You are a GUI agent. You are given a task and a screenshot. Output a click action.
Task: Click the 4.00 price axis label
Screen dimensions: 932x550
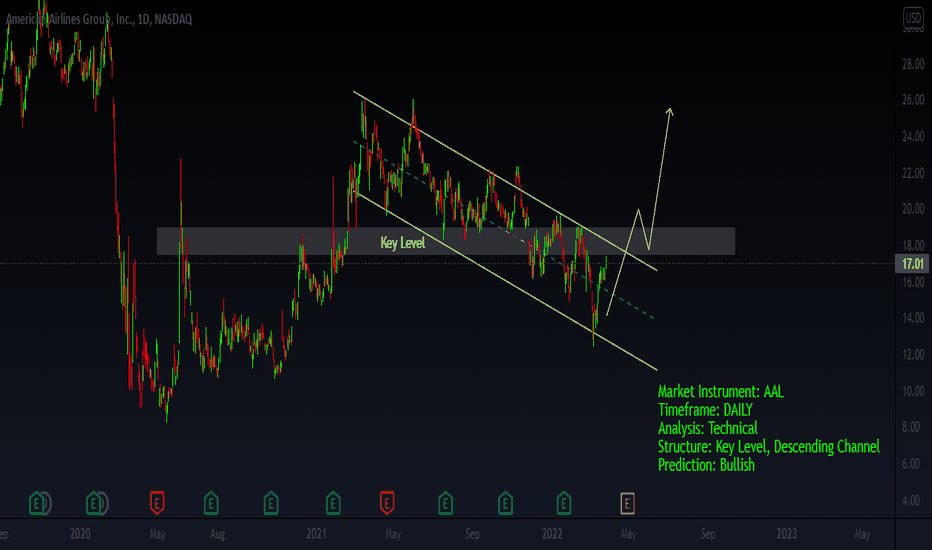(x=913, y=500)
